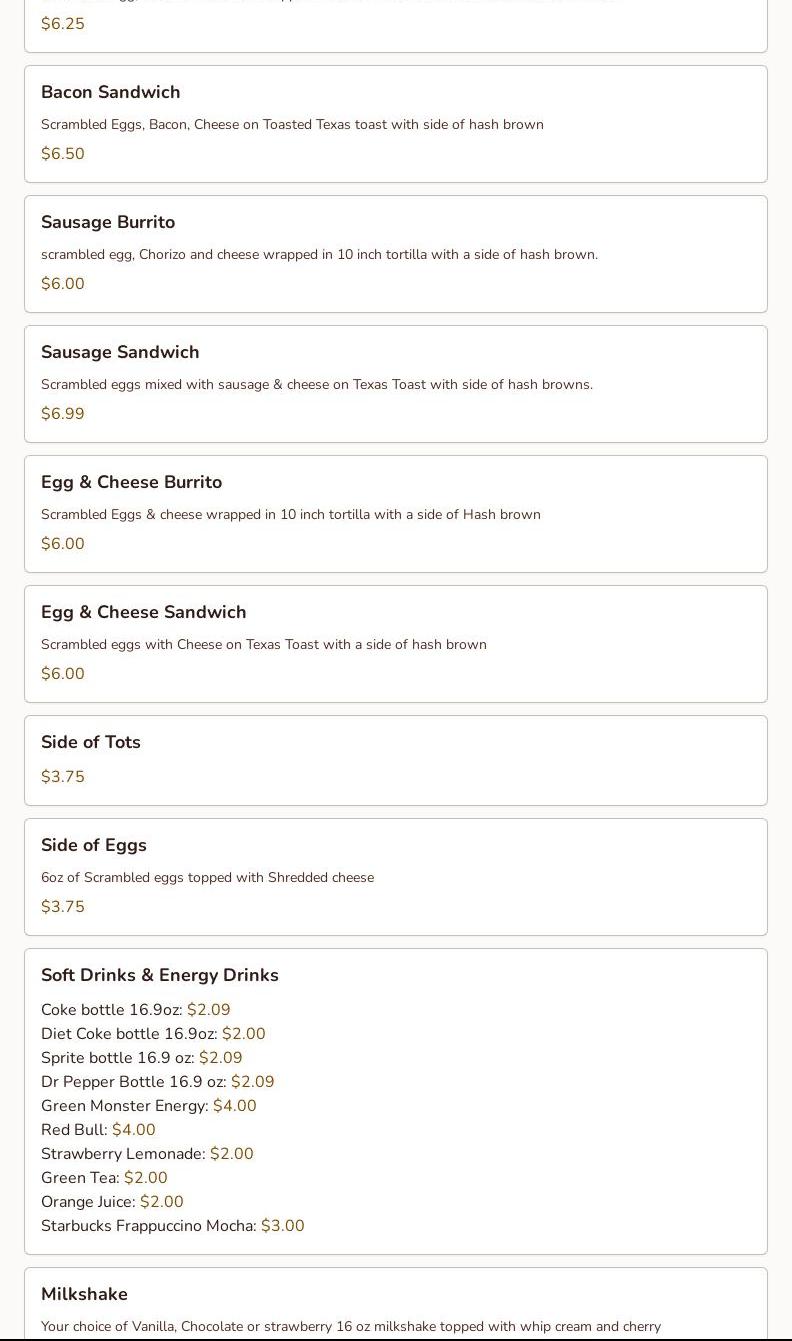
Task: Select the Coke bottle 16.9oz line
Action: point(136,1010)
